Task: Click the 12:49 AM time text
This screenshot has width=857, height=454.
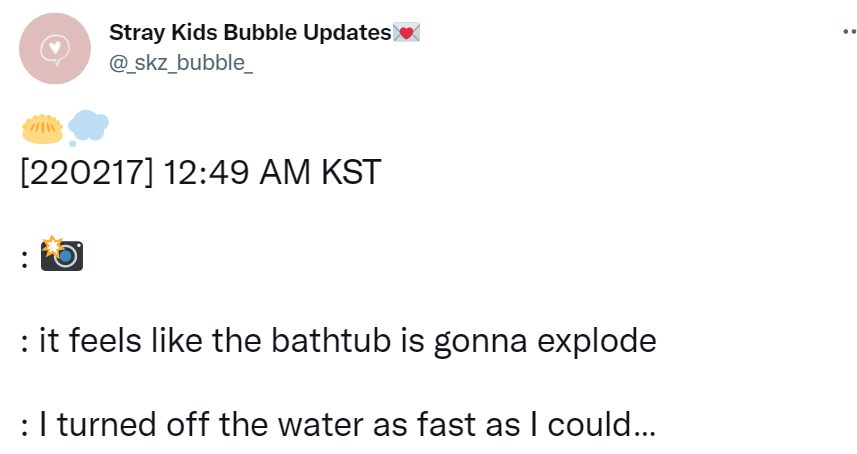Action: 237,173
